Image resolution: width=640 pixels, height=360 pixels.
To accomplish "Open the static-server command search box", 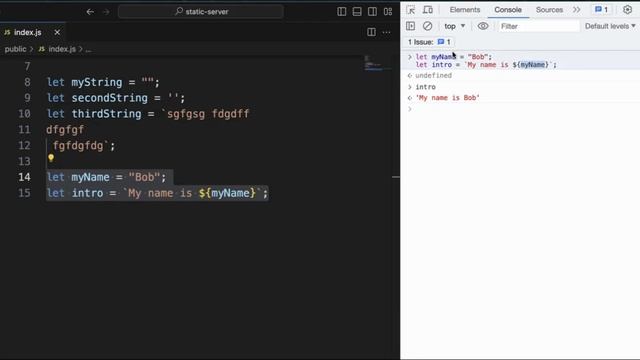I will [201, 12].
